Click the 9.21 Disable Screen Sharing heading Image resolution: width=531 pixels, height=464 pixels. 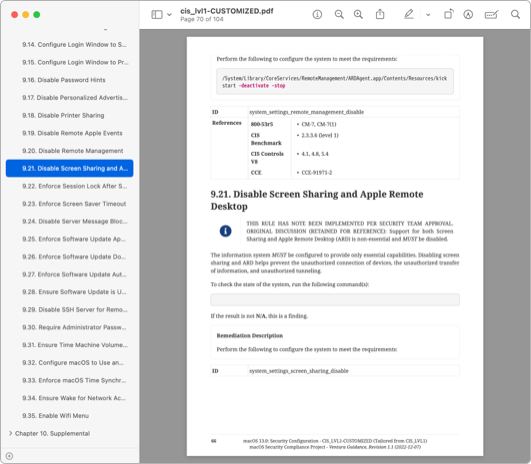tap(317, 200)
